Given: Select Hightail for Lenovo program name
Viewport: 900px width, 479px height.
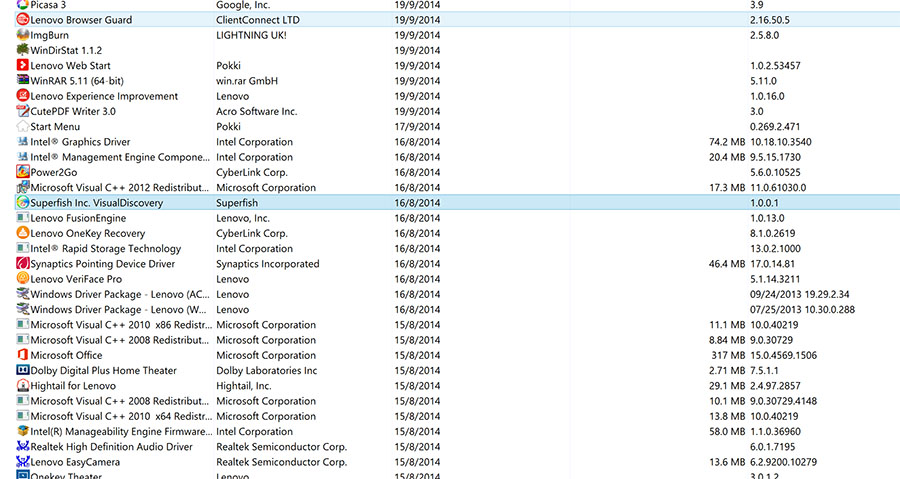Looking at the screenshot, I should pyautogui.click(x=73, y=385).
